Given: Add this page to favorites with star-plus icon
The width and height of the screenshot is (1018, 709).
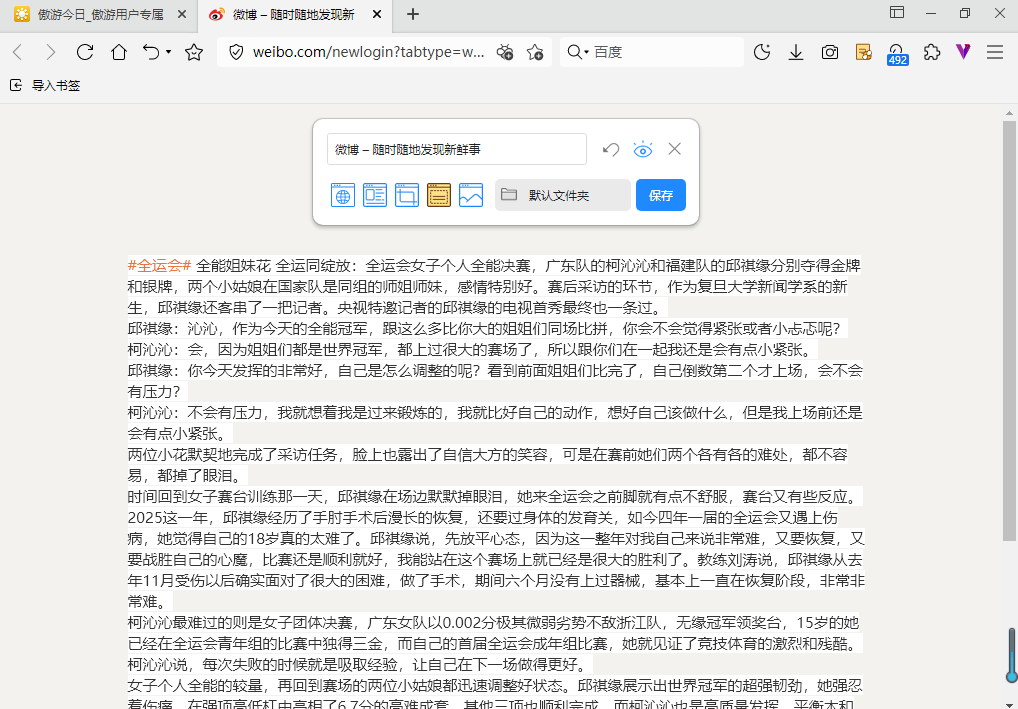Looking at the screenshot, I should click(535, 53).
